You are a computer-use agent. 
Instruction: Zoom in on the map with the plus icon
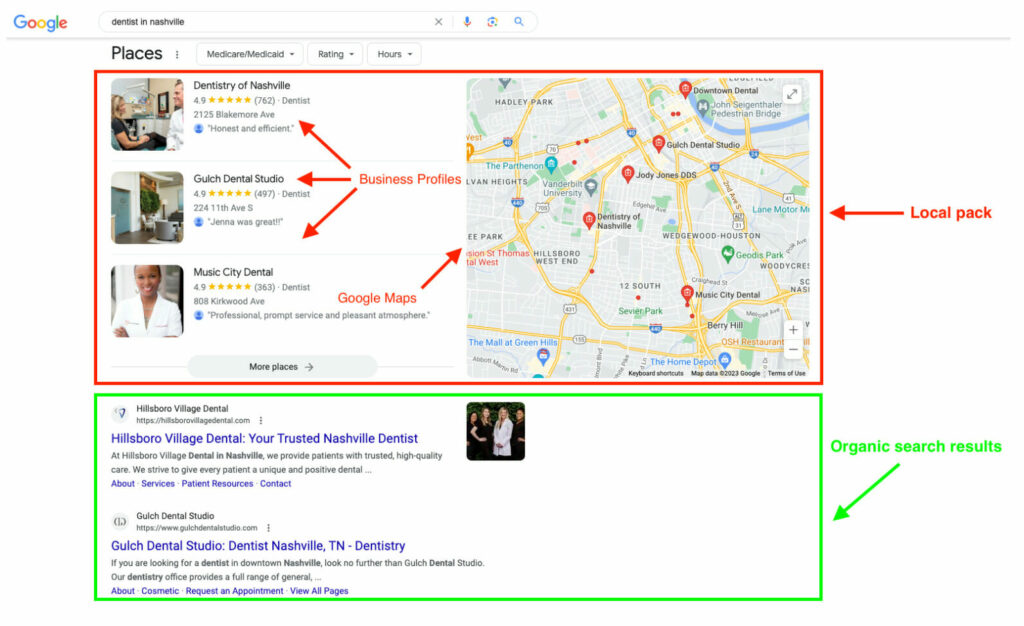[792, 329]
